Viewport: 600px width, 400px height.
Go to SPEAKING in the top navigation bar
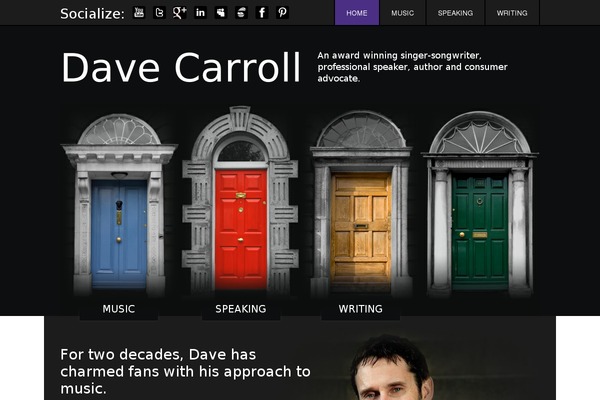click(x=455, y=13)
